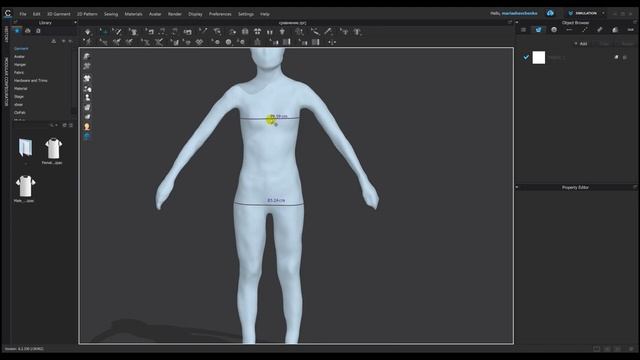Select the highlighted Select/Move tool
Screen dimensions: 640x360
coord(103,31)
